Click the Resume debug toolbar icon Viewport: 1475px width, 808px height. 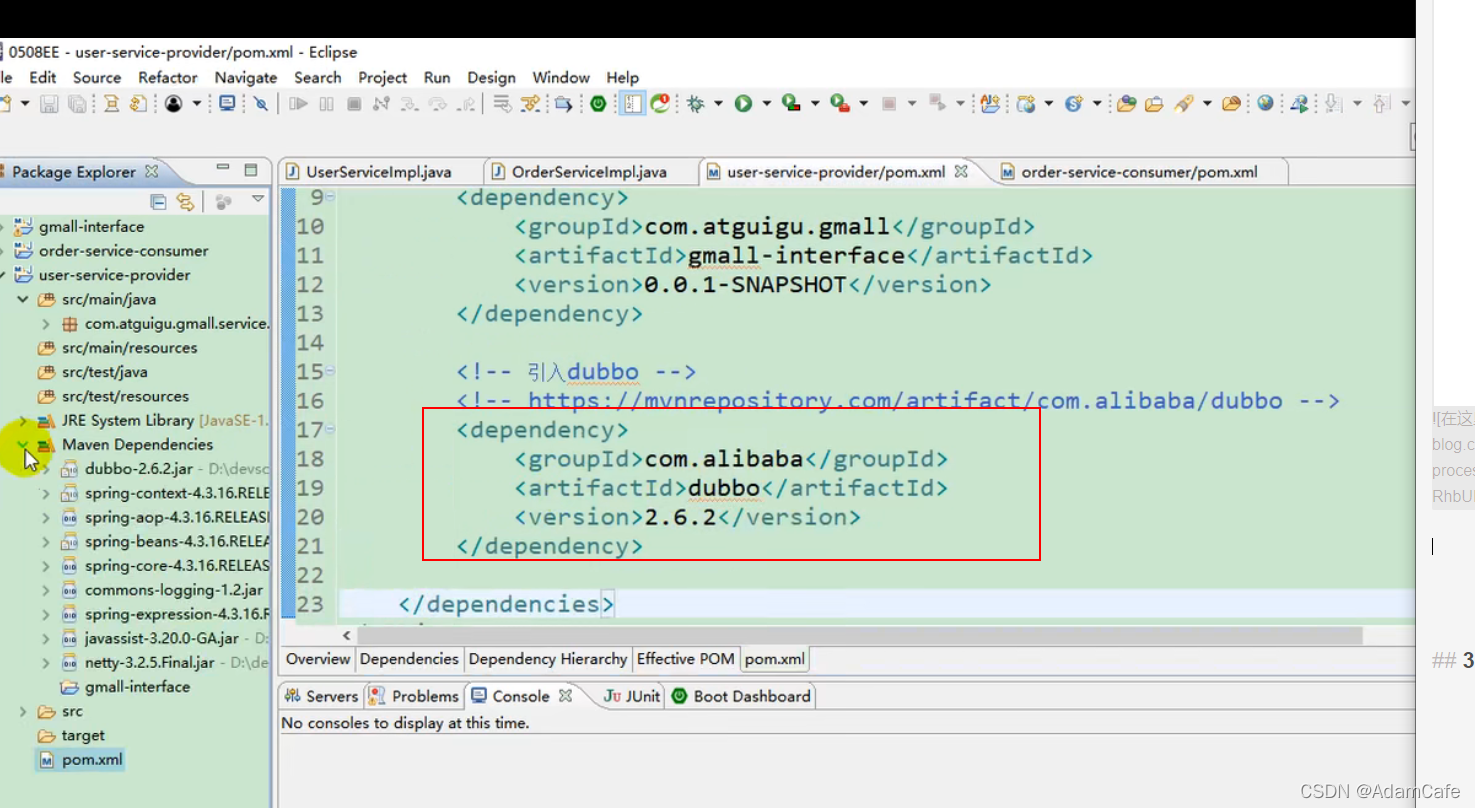point(298,103)
